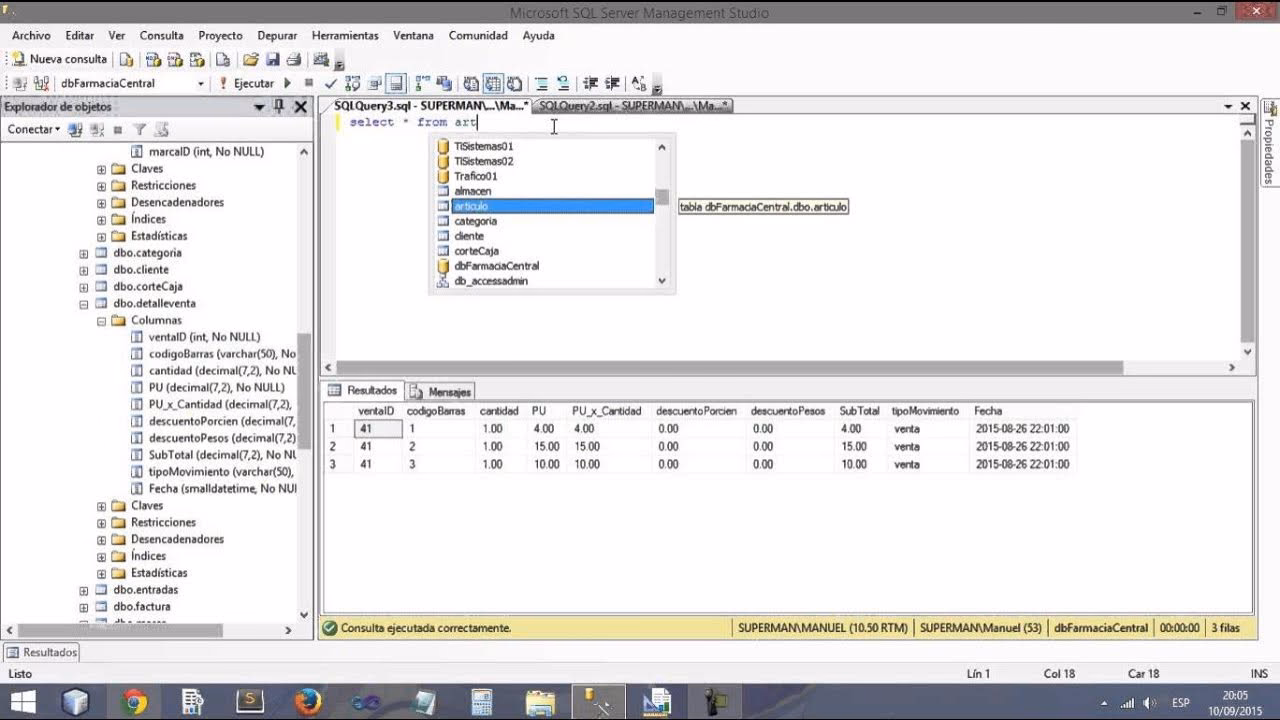Screen dimensions: 1280x720
Task: Pin the Explorador de objetos panel
Action: click(279, 106)
